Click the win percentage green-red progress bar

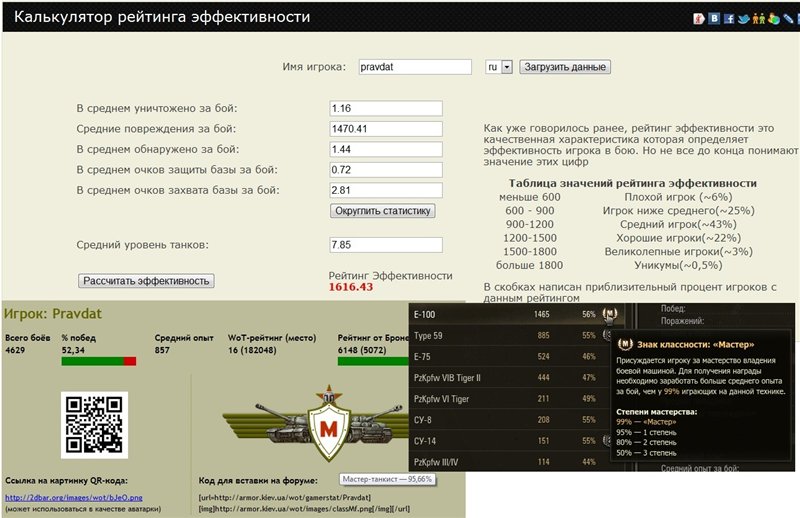(98, 360)
